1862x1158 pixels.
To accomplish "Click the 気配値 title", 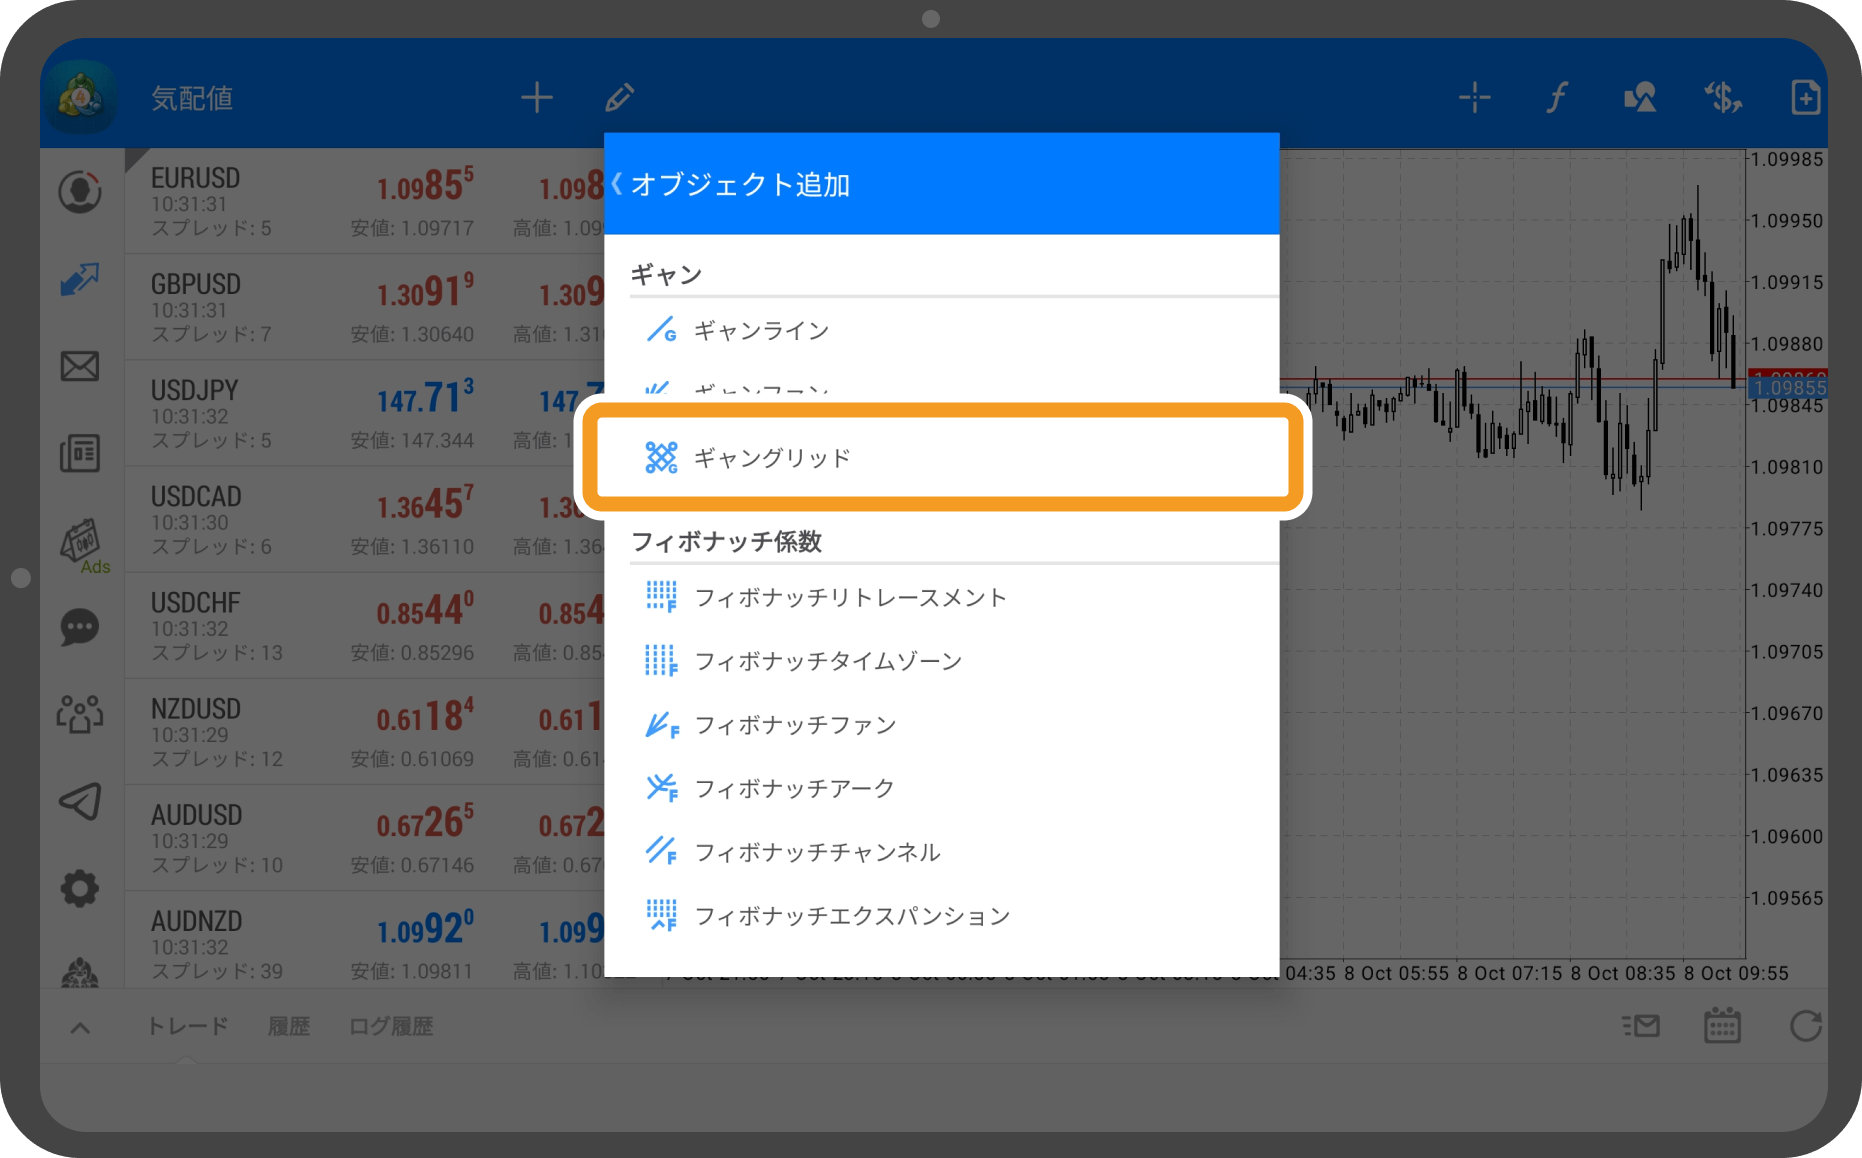I will [x=192, y=98].
